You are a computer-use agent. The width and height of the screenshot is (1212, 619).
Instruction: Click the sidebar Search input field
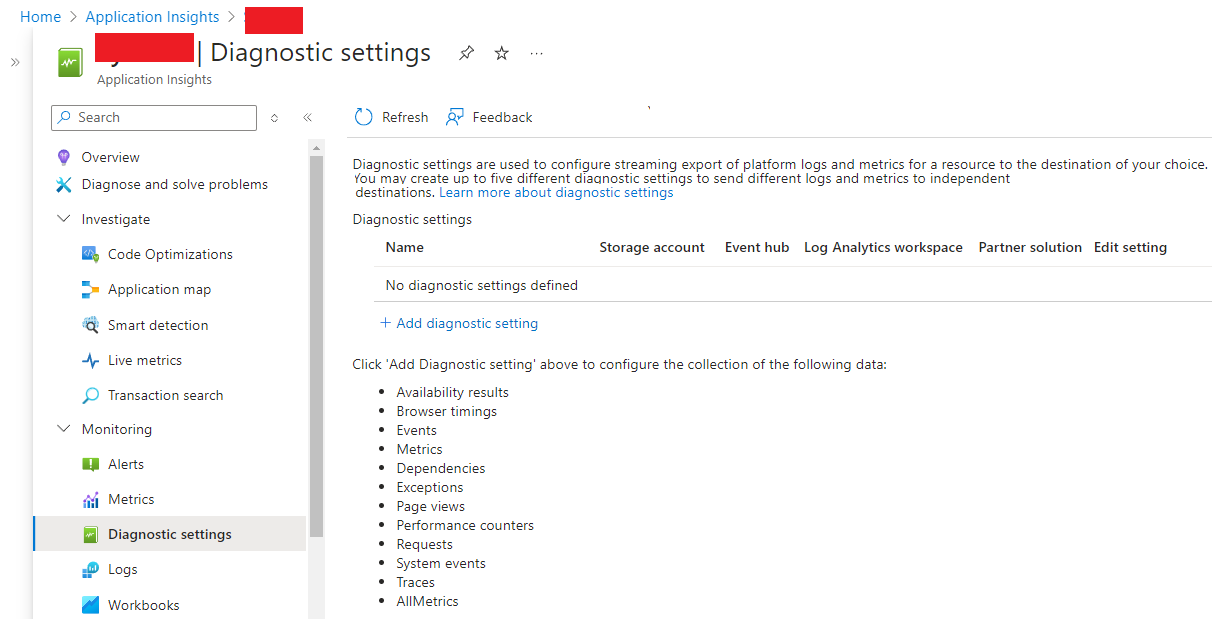(154, 118)
